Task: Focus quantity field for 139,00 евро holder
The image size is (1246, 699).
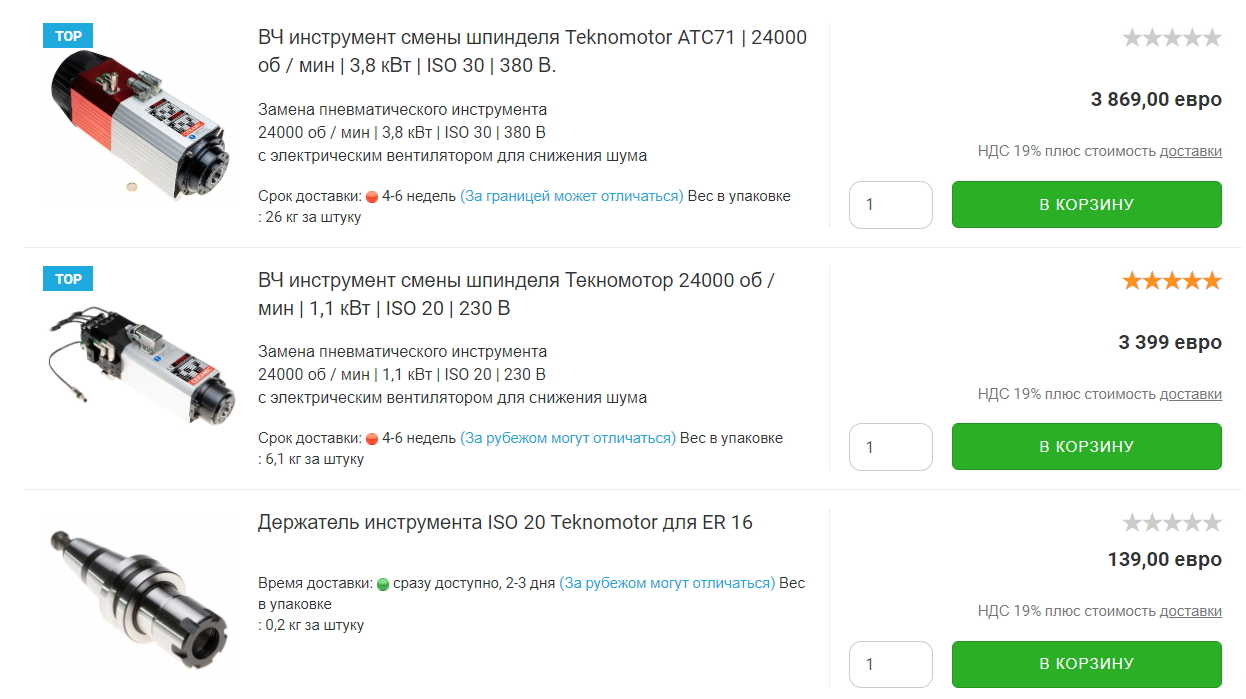Action: (890, 664)
